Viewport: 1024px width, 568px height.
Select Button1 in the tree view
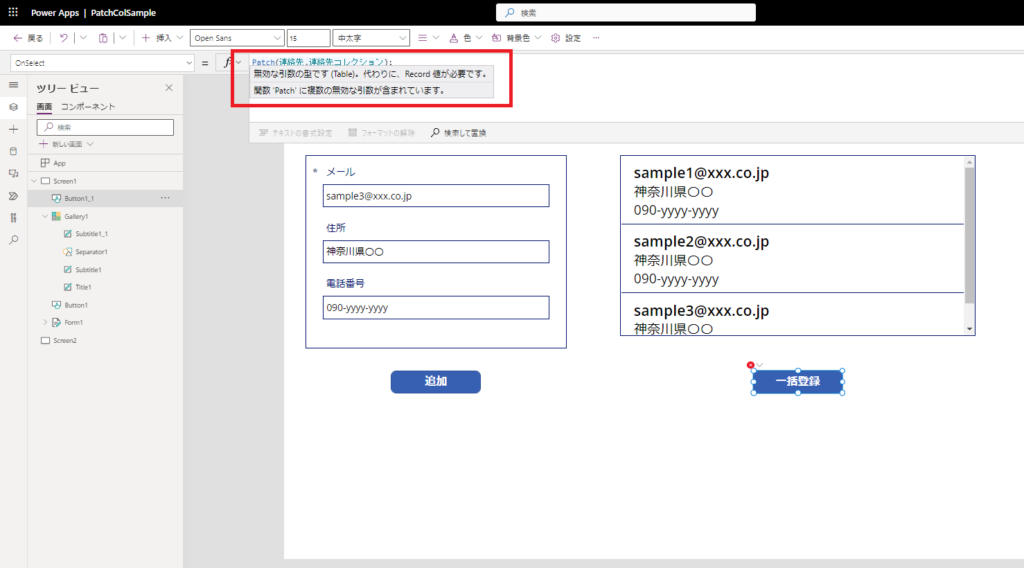tap(76, 305)
